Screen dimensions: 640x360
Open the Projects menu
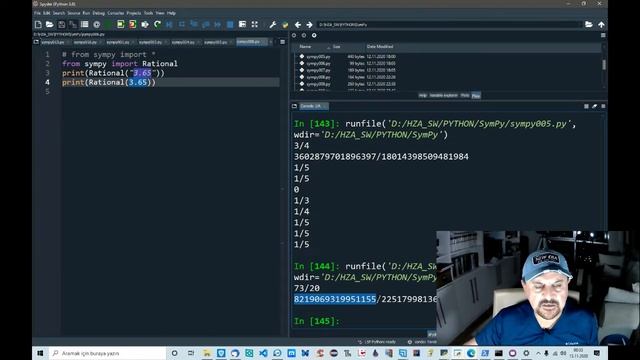click(x=133, y=13)
